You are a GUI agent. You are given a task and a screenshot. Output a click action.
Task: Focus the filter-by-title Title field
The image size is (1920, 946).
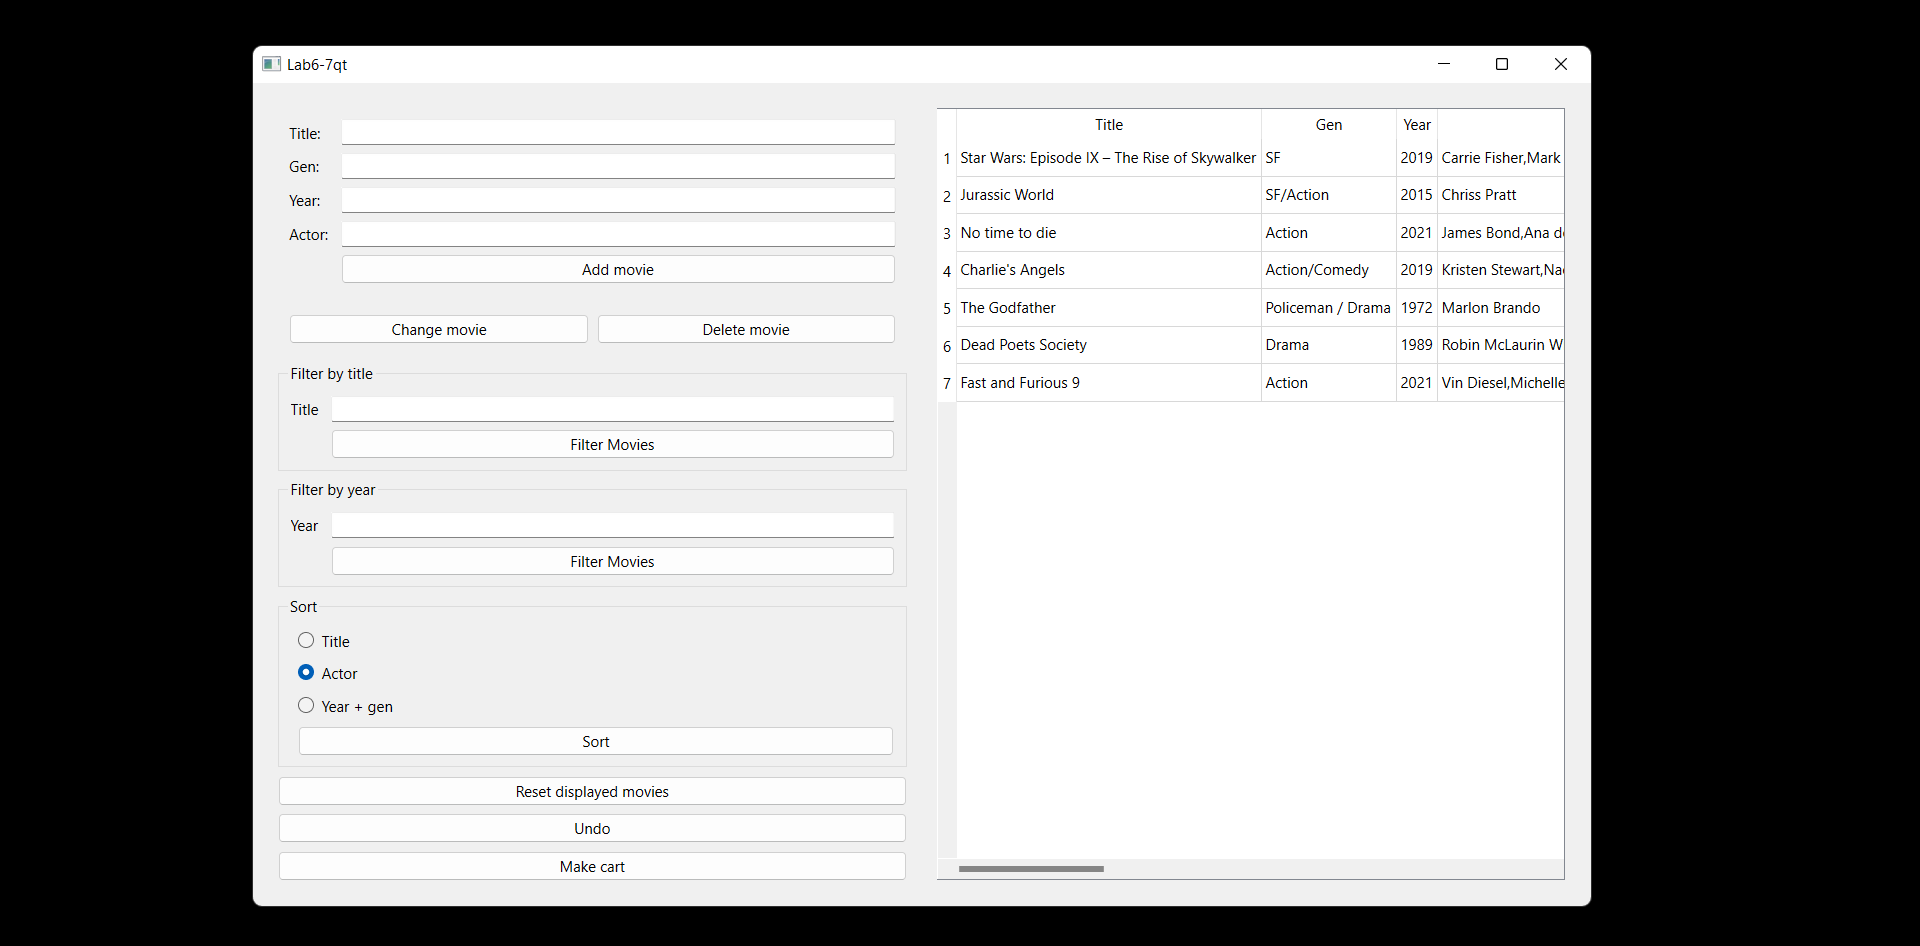pos(612,410)
